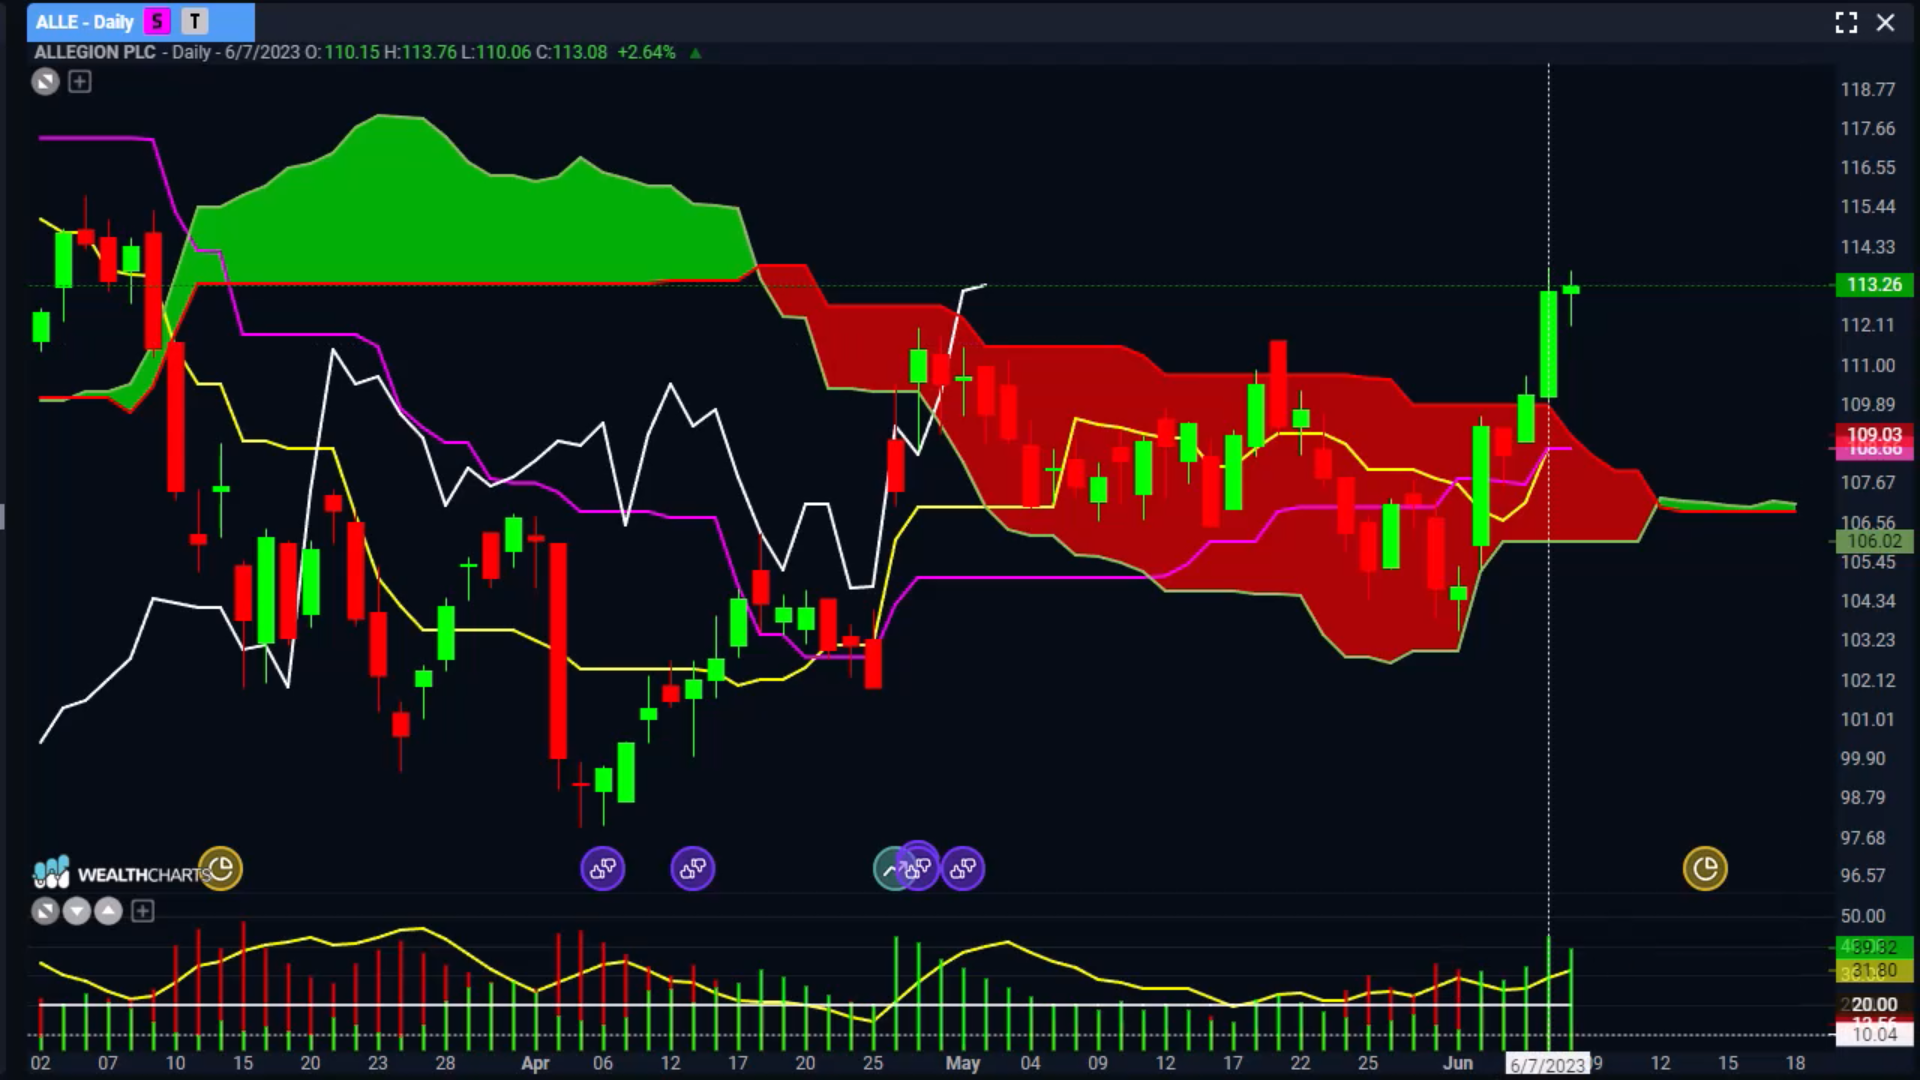Image resolution: width=1920 pixels, height=1080 pixels.
Task: Click the lower indicator pane resize icon
Action: point(45,911)
